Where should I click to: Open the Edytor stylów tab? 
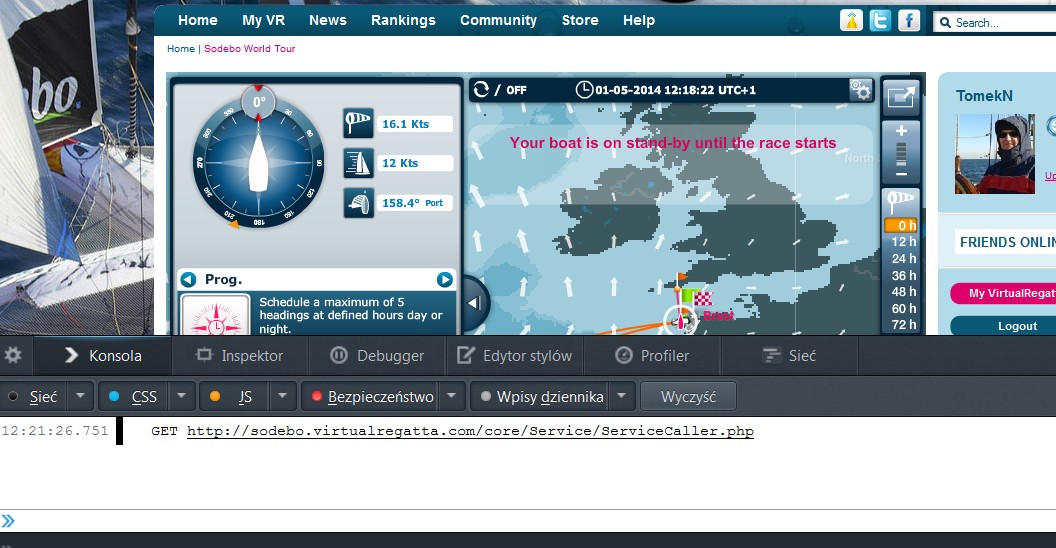(515, 355)
